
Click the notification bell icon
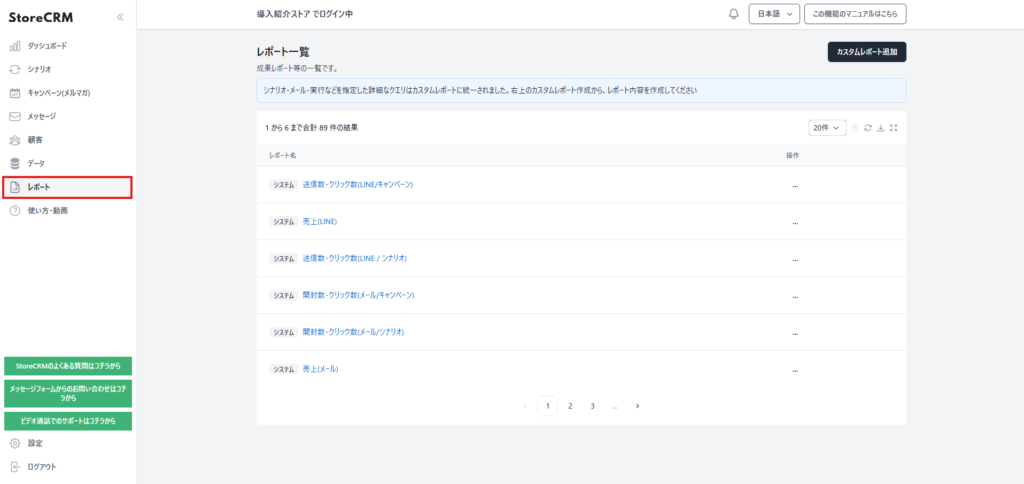click(x=734, y=14)
